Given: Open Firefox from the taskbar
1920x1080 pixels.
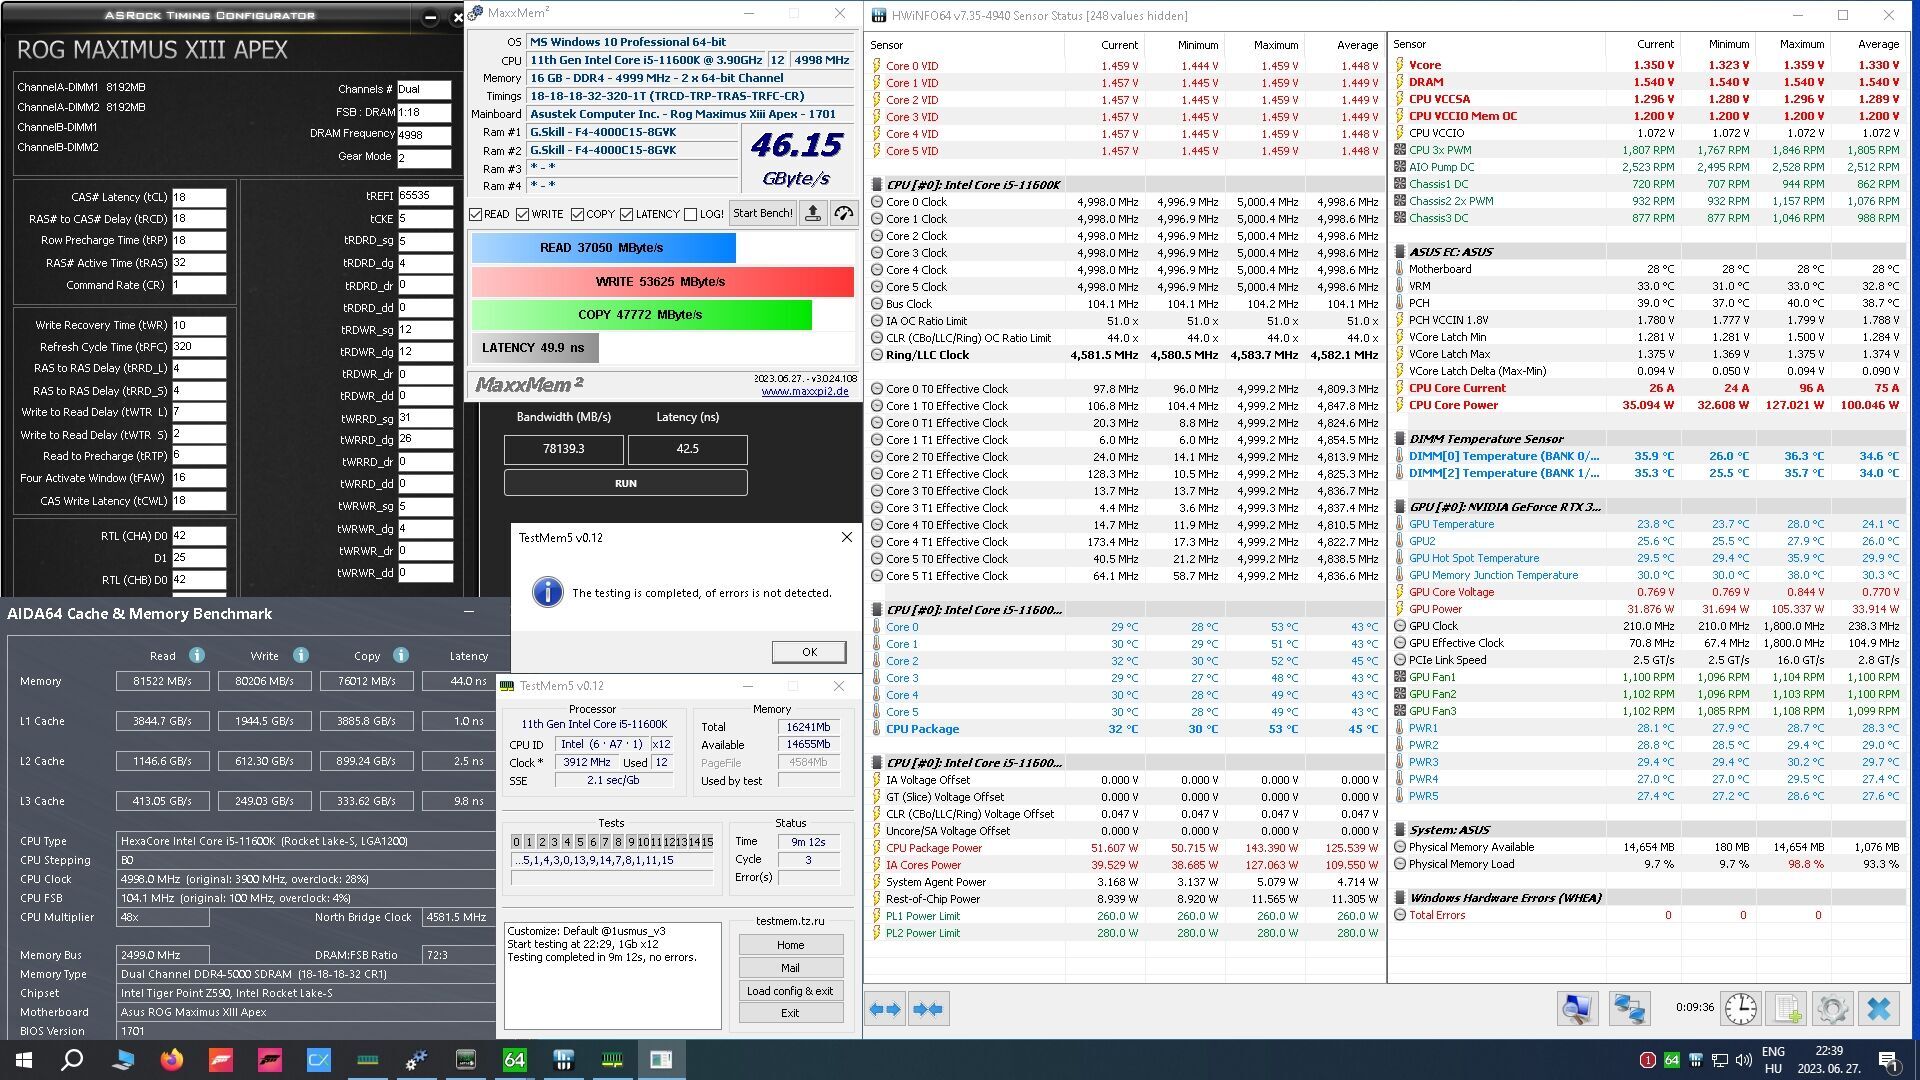Looking at the screenshot, I should pos(172,1060).
